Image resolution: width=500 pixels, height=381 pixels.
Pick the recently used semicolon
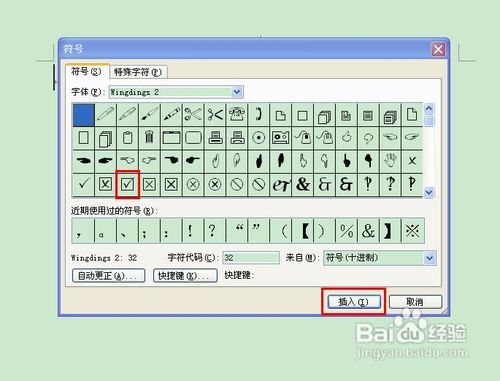point(149,231)
